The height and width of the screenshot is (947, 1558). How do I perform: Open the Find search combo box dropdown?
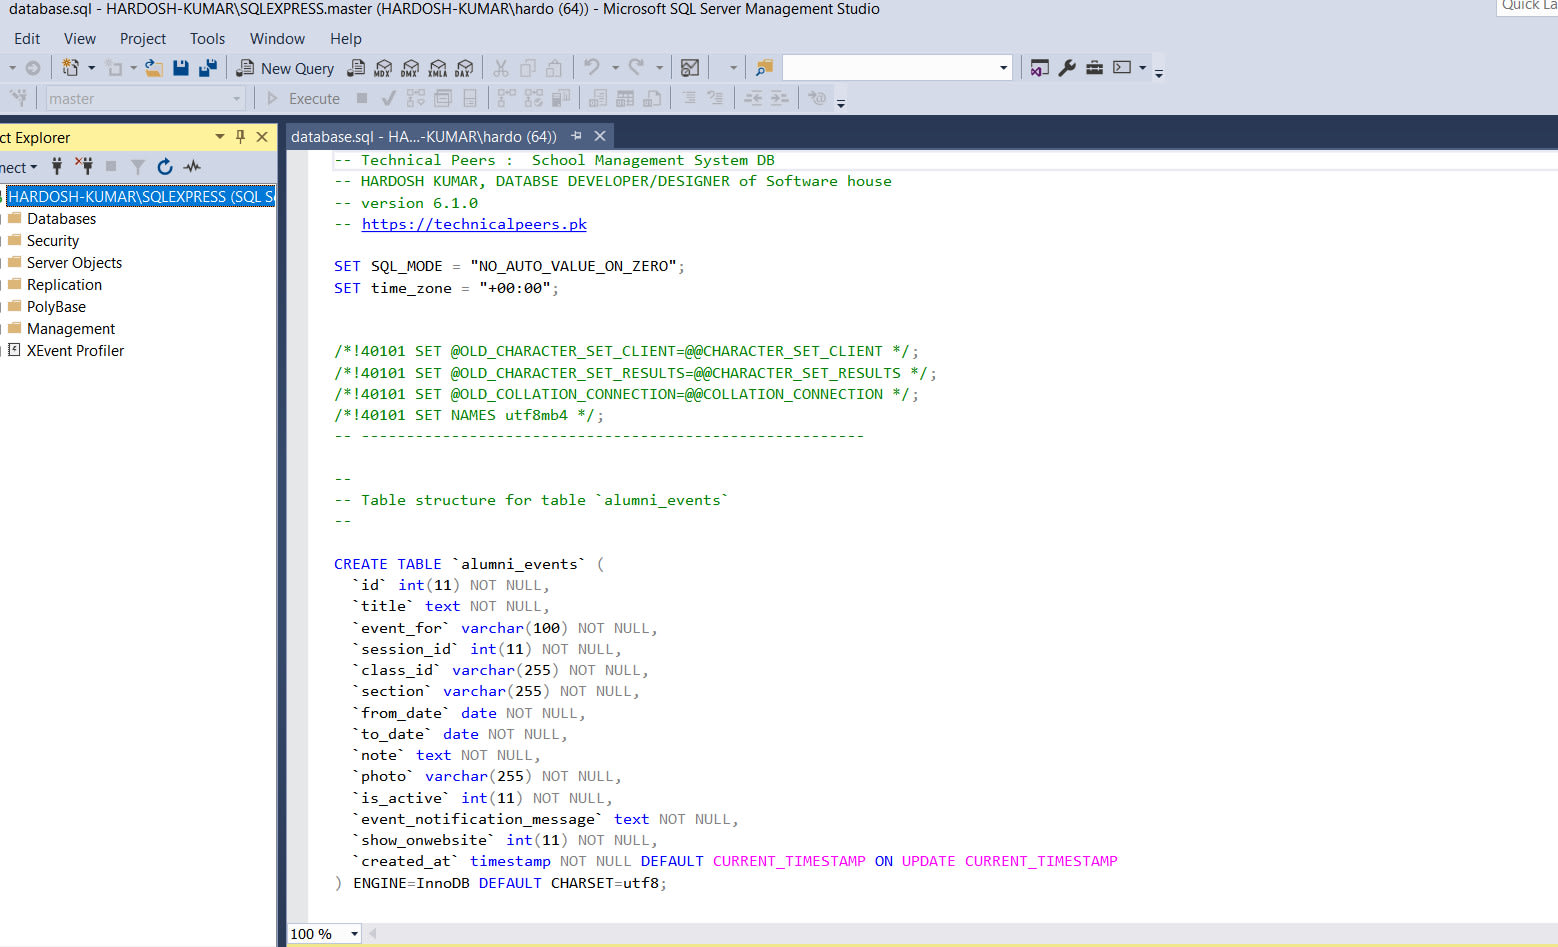tap(1003, 68)
